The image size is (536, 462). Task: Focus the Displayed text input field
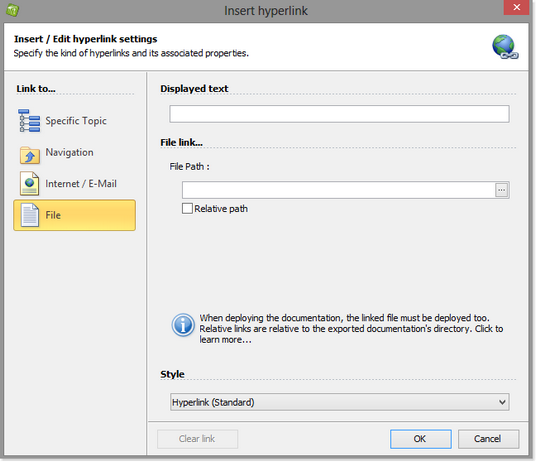tap(339, 114)
